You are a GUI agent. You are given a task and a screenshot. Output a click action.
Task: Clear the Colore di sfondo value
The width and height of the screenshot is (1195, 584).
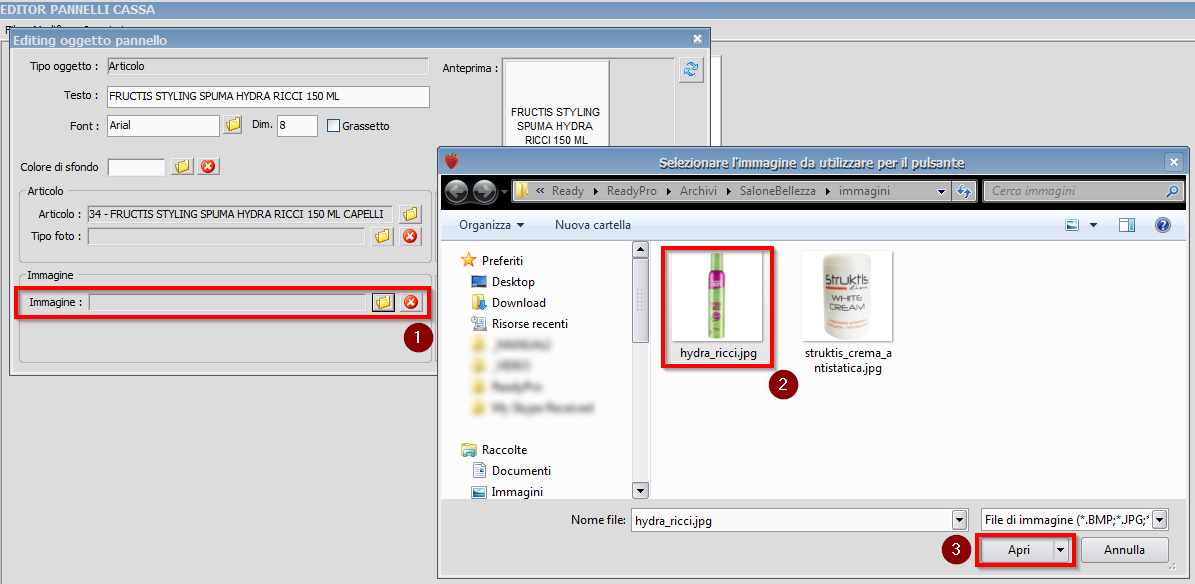tap(209, 167)
